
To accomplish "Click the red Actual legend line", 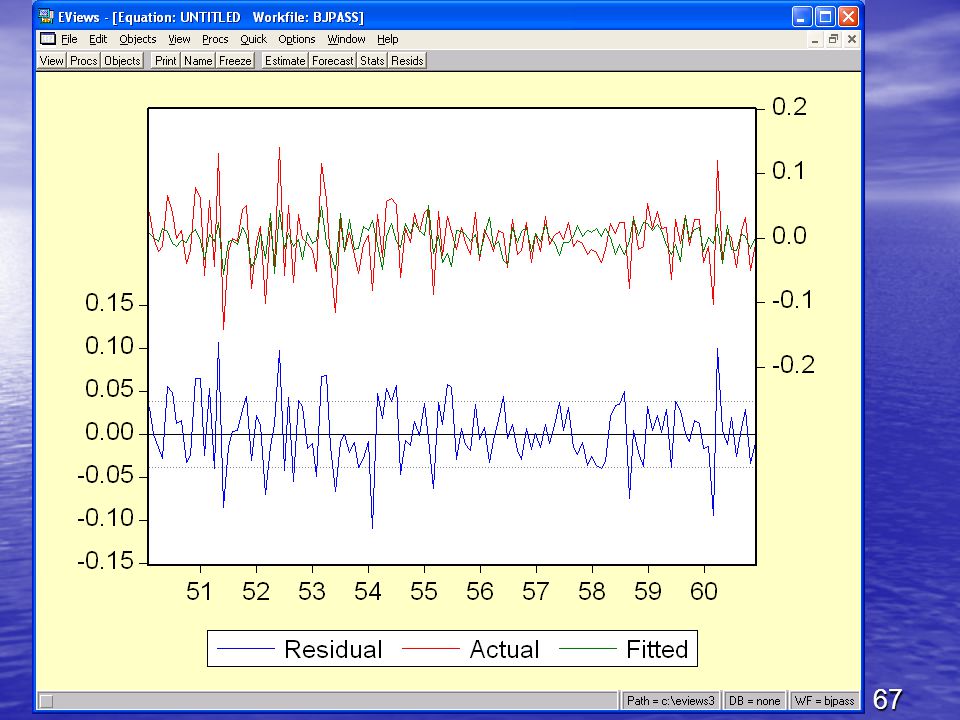I will click(430, 648).
